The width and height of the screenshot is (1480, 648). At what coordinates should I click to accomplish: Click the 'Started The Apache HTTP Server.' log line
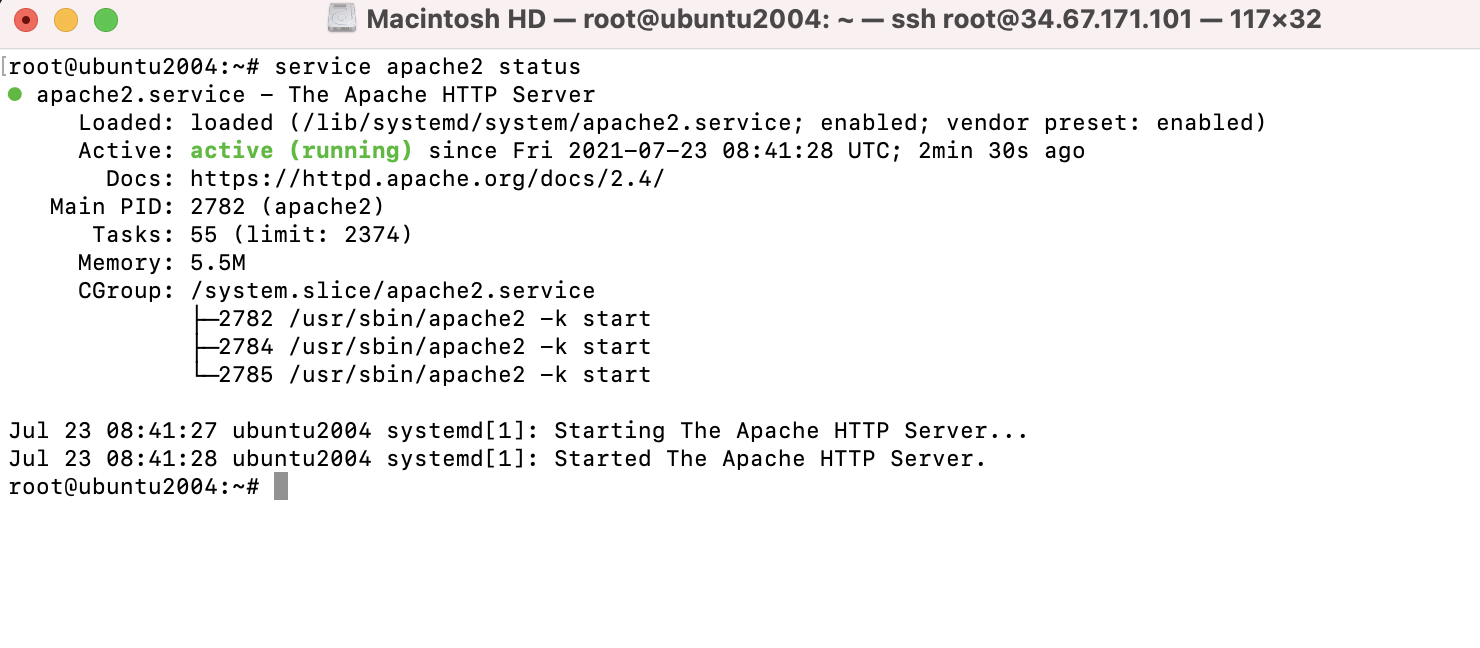click(497, 459)
